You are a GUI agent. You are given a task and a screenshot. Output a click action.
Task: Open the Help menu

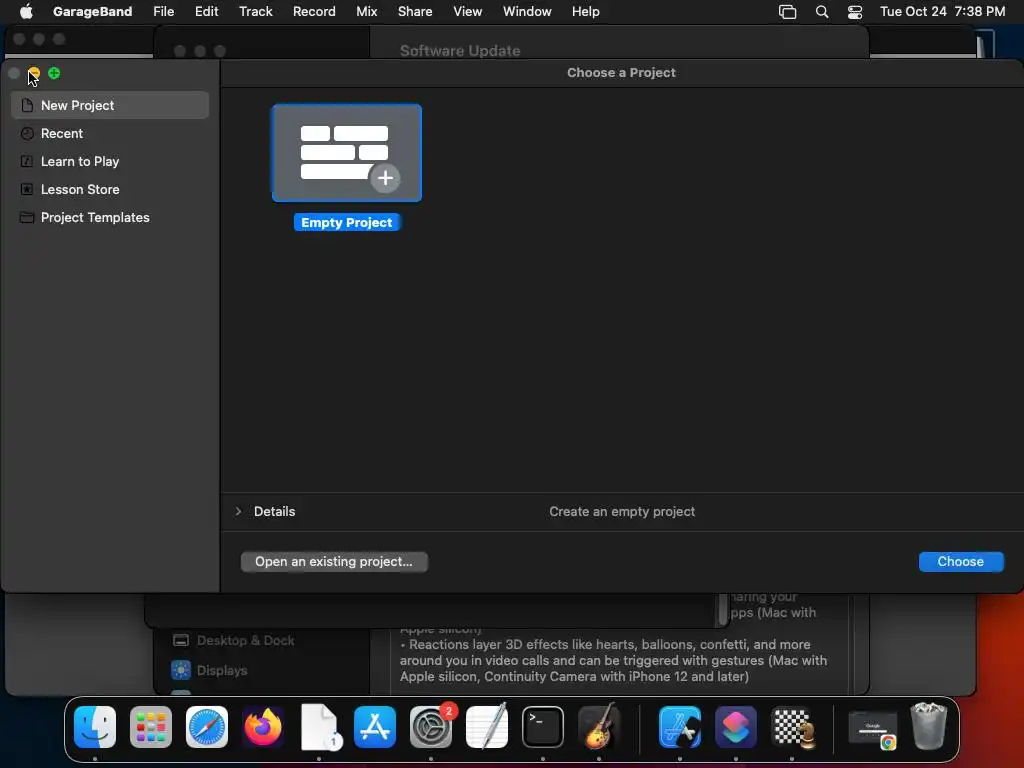pyautogui.click(x=586, y=12)
